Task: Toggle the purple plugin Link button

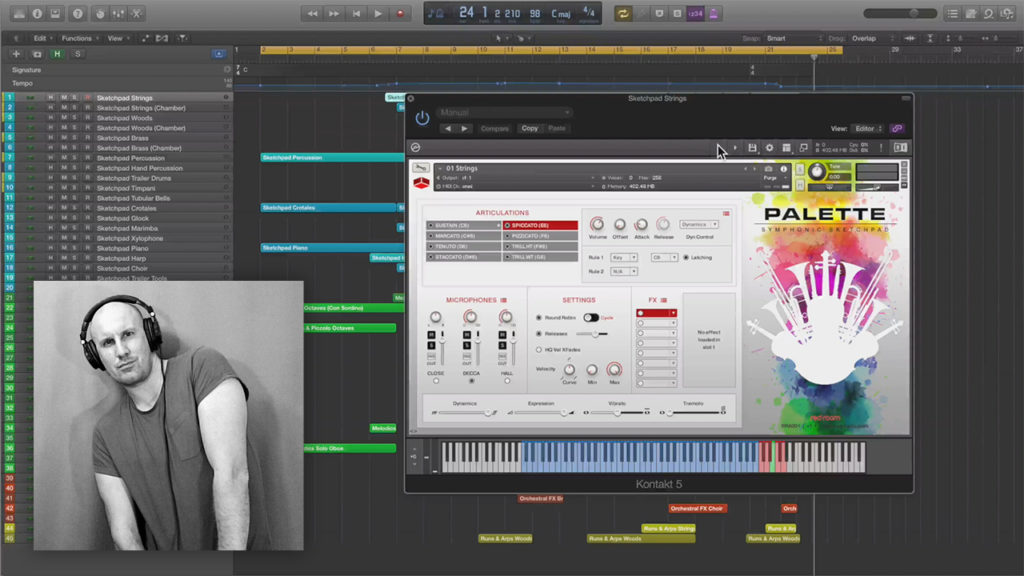Action: [x=897, y=129]
